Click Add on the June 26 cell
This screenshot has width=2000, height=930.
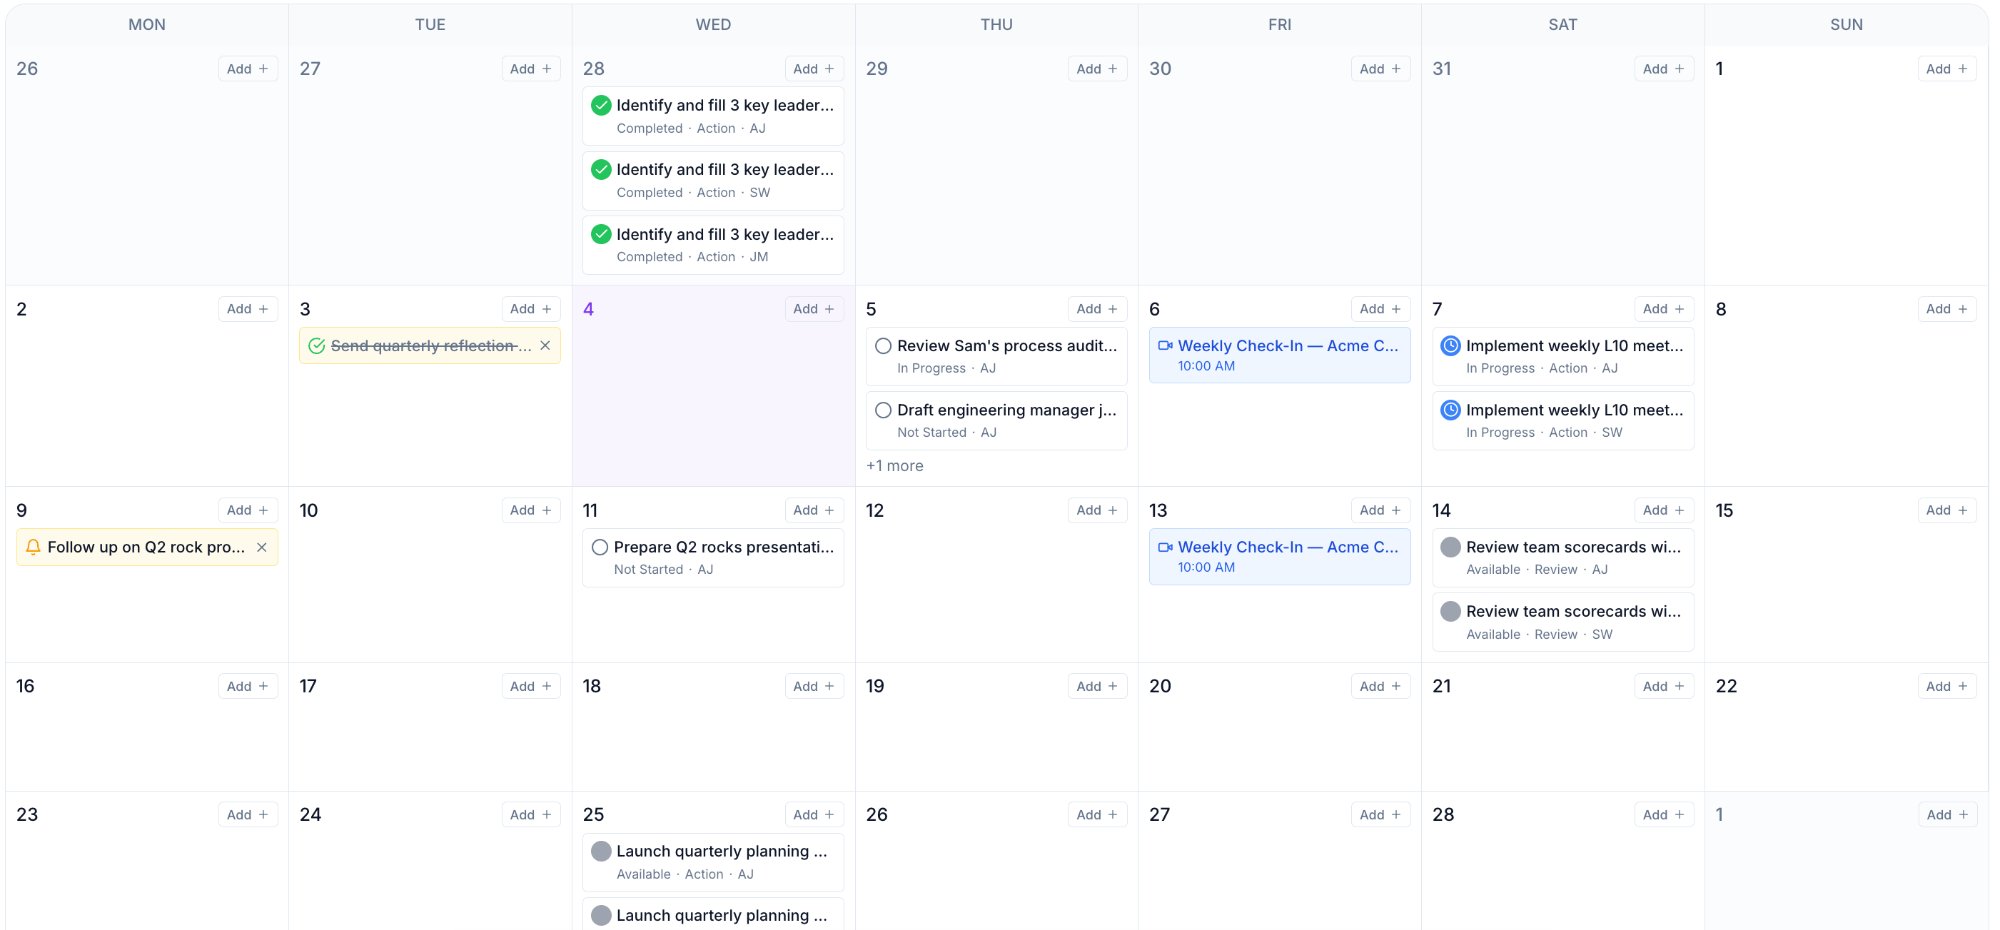point(1097,814)
